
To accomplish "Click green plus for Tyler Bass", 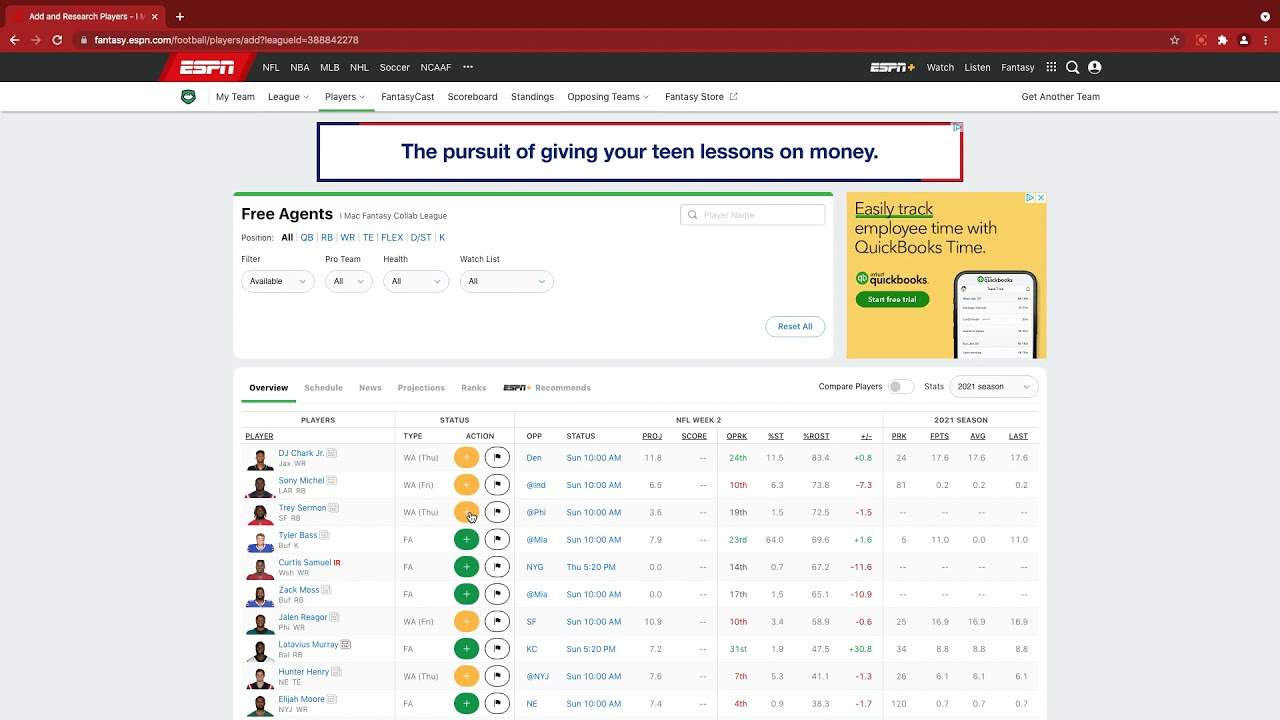I will 466,540.
